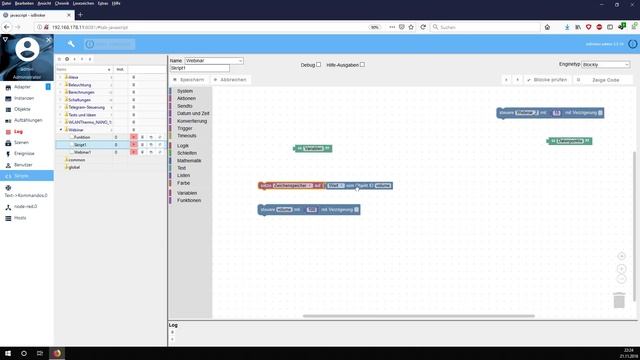Viewport: 640px width, 360px height.
Task: Click the node-red.0 icon
Action: (x=8, y=207)
